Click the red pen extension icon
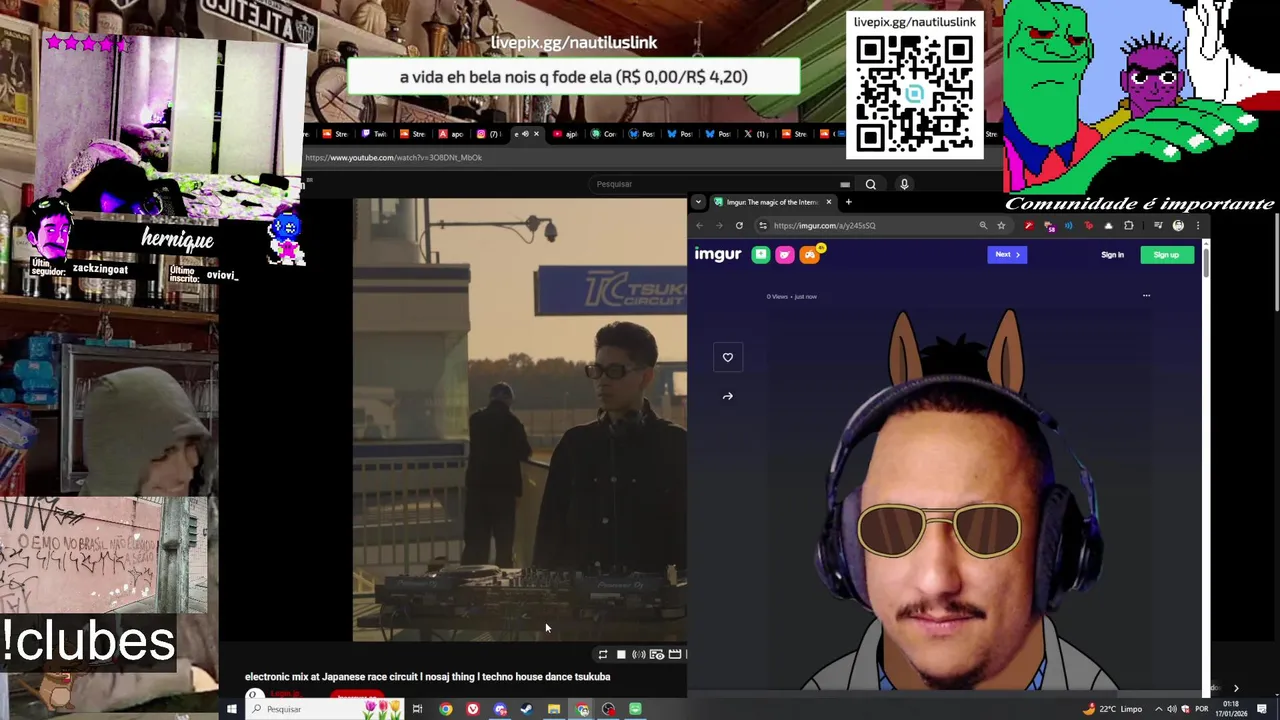 [1028, 226]
